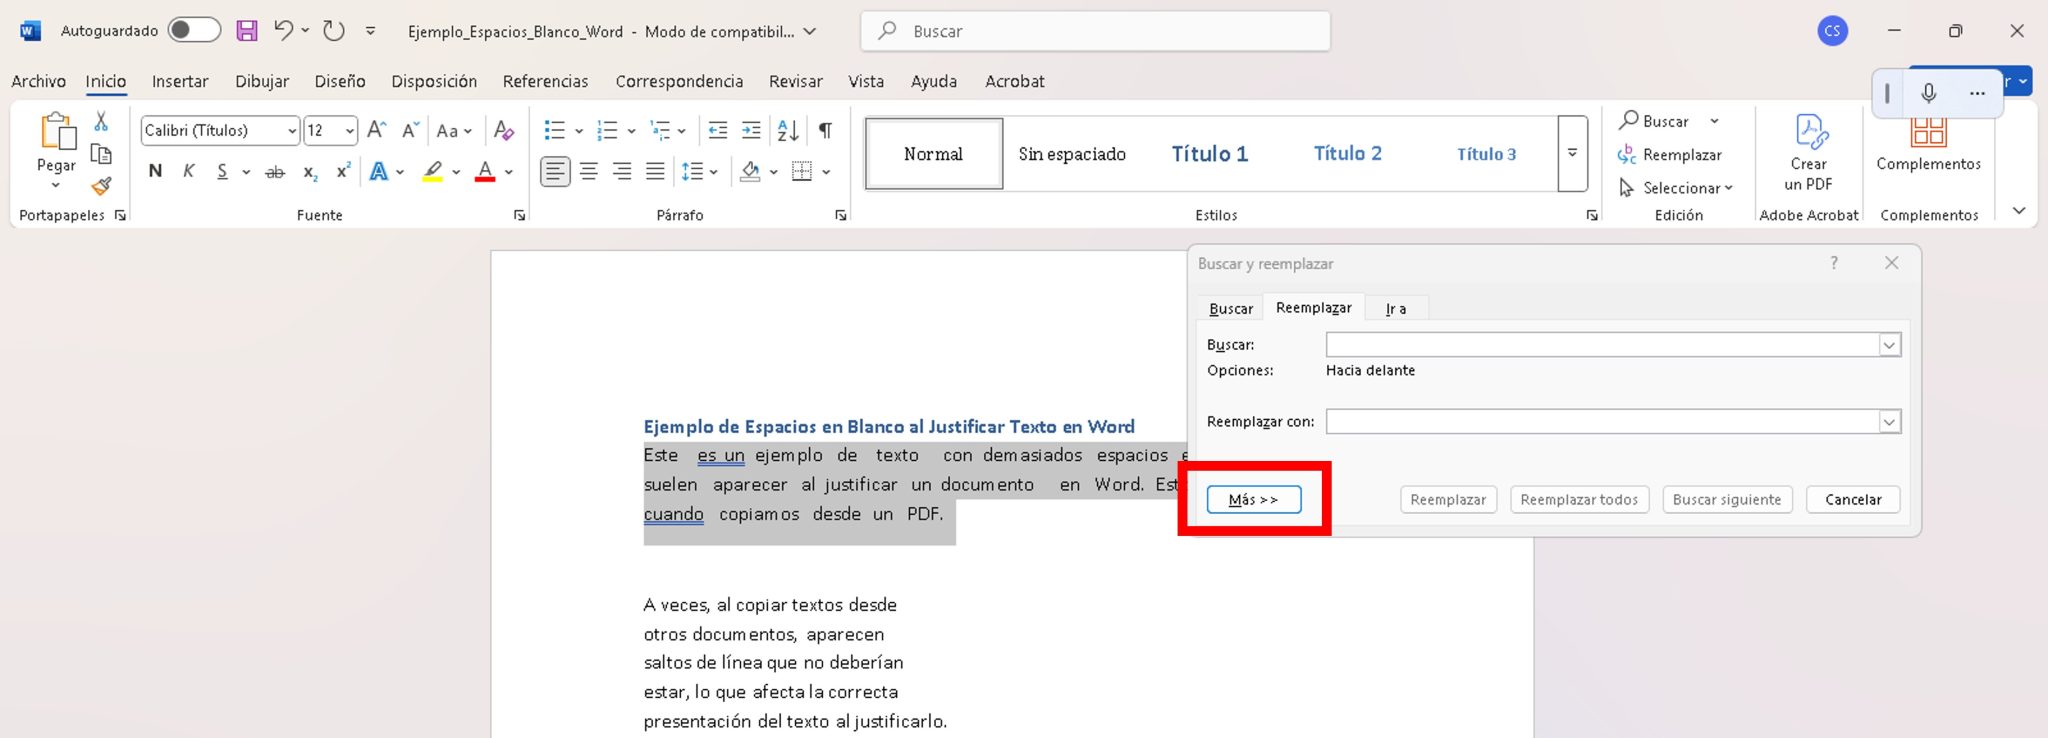The height and width of the screenshot is (738, 2048).
Task: Open the font name dropdown
Action: (x=291, y=131)
